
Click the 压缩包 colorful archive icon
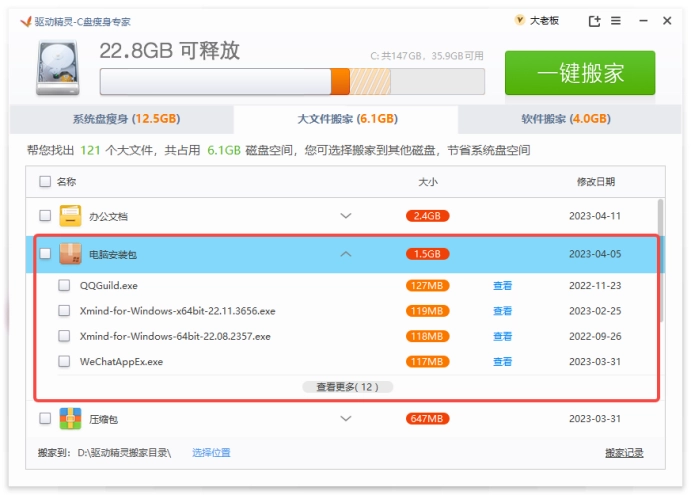click(70, 418)
